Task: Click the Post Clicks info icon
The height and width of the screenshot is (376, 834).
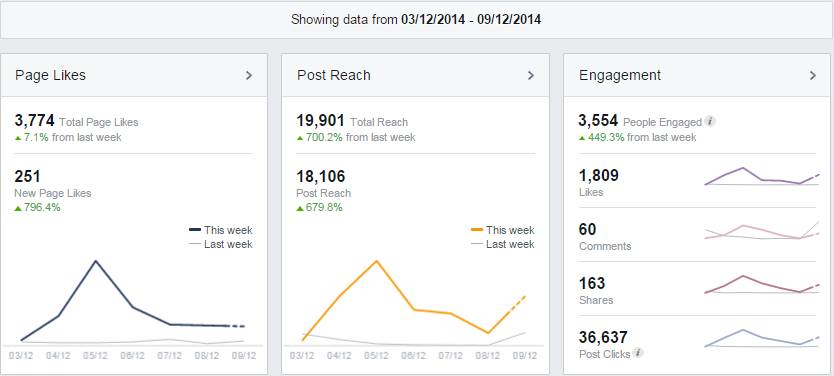Action: coord(638,353)
